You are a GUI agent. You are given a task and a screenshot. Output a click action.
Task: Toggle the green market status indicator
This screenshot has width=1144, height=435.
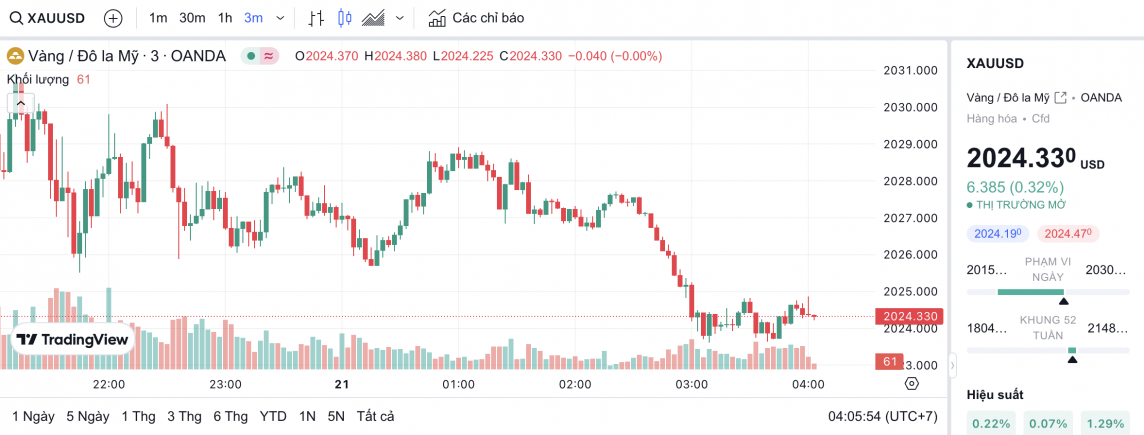[x=248, y=56]
